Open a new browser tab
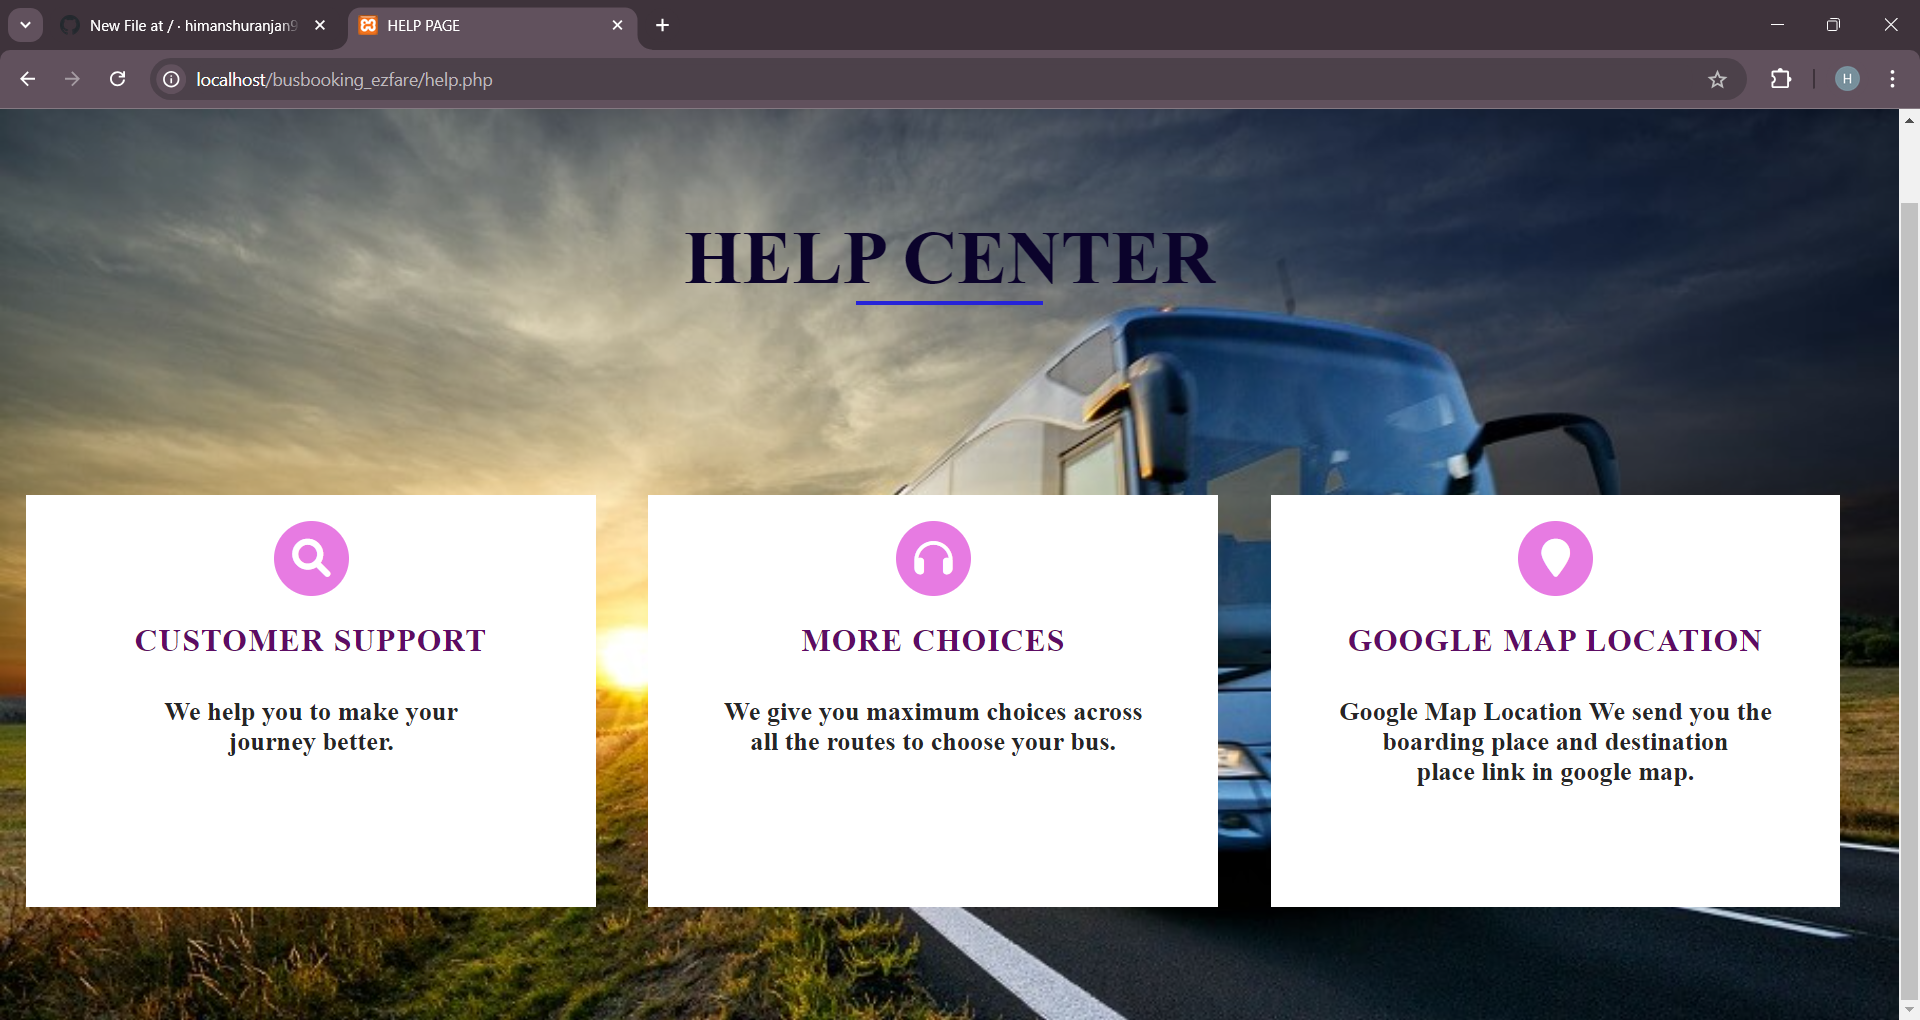This screenshot has width=1920, height=1020. click(662, 26)
